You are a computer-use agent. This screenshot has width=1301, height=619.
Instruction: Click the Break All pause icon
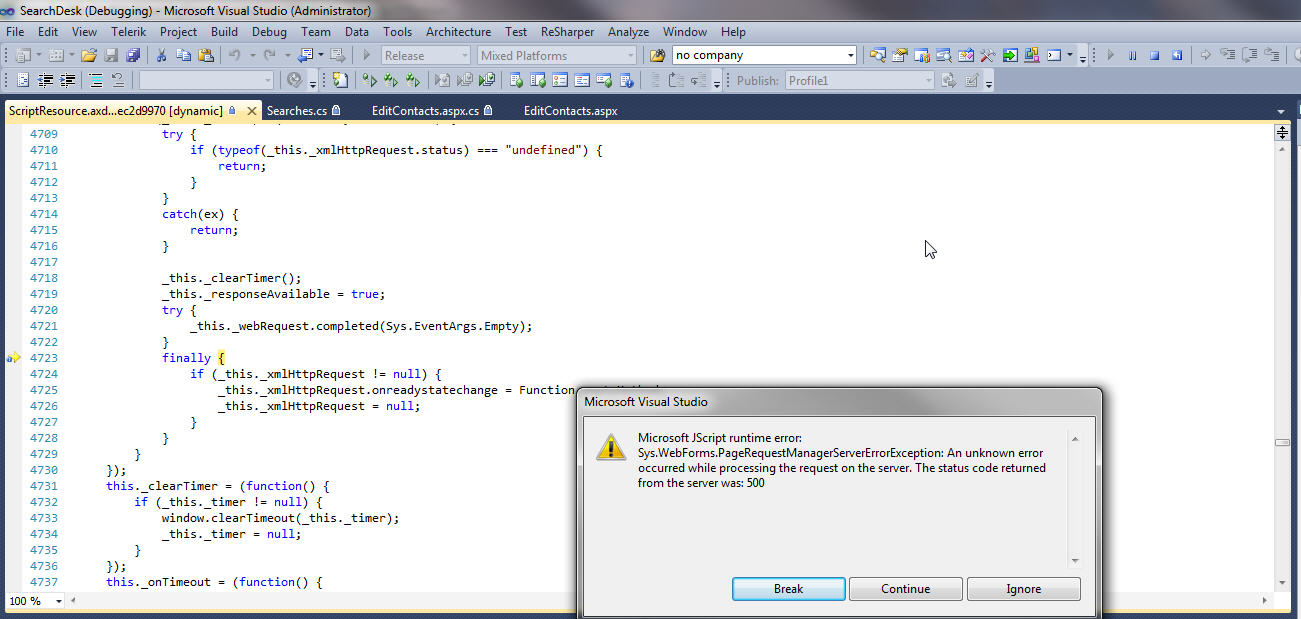[x=1132, y=56]
